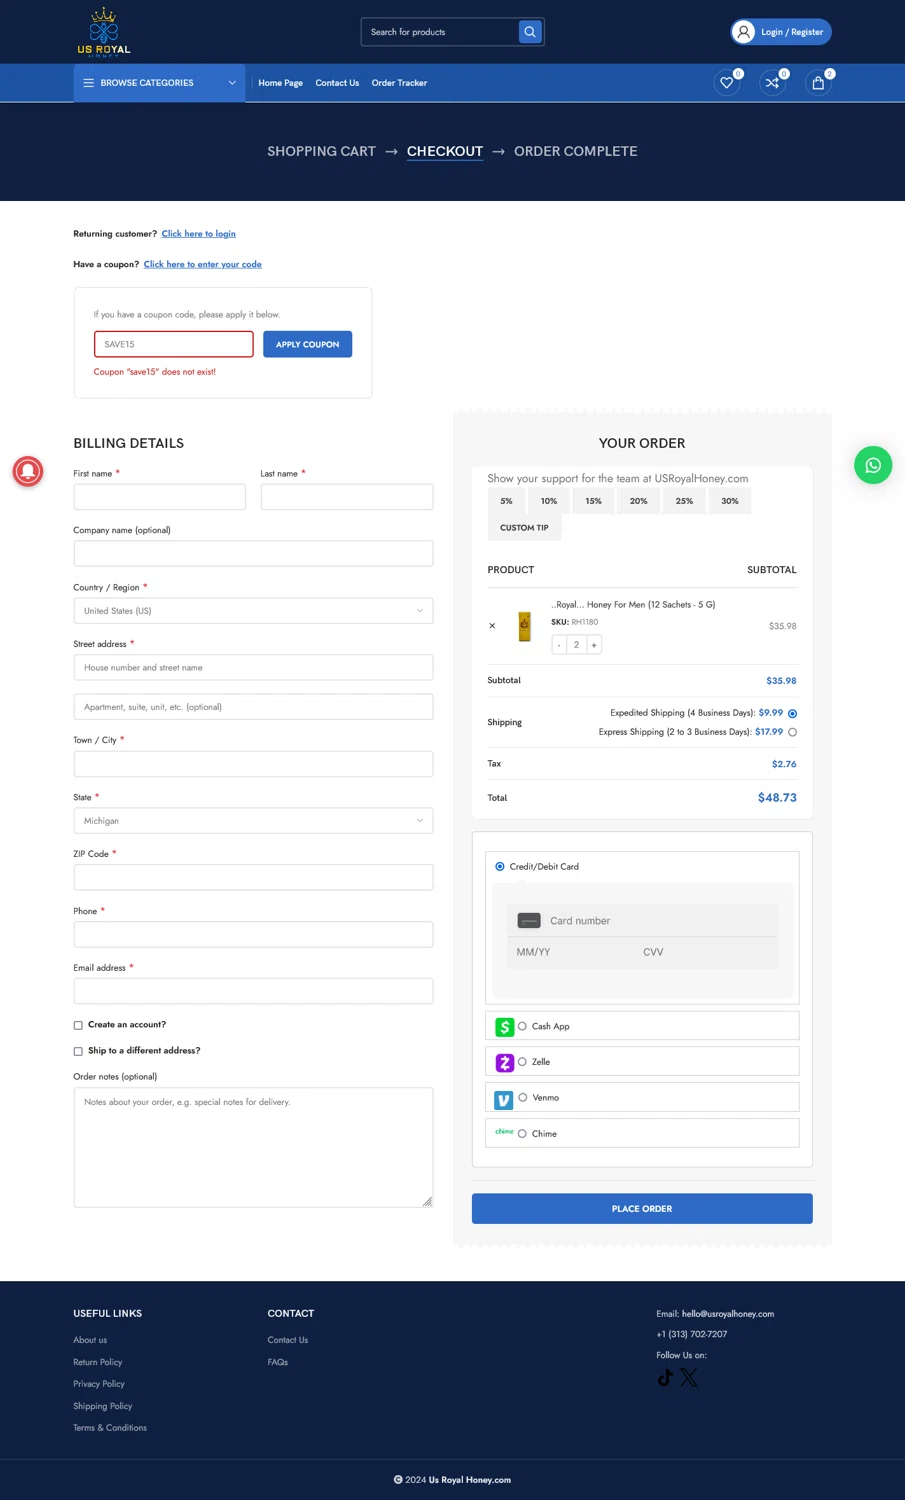The image size is (905, 1500).
Task: Open the Contact Us menu item
Action: (x=337, y=83)
